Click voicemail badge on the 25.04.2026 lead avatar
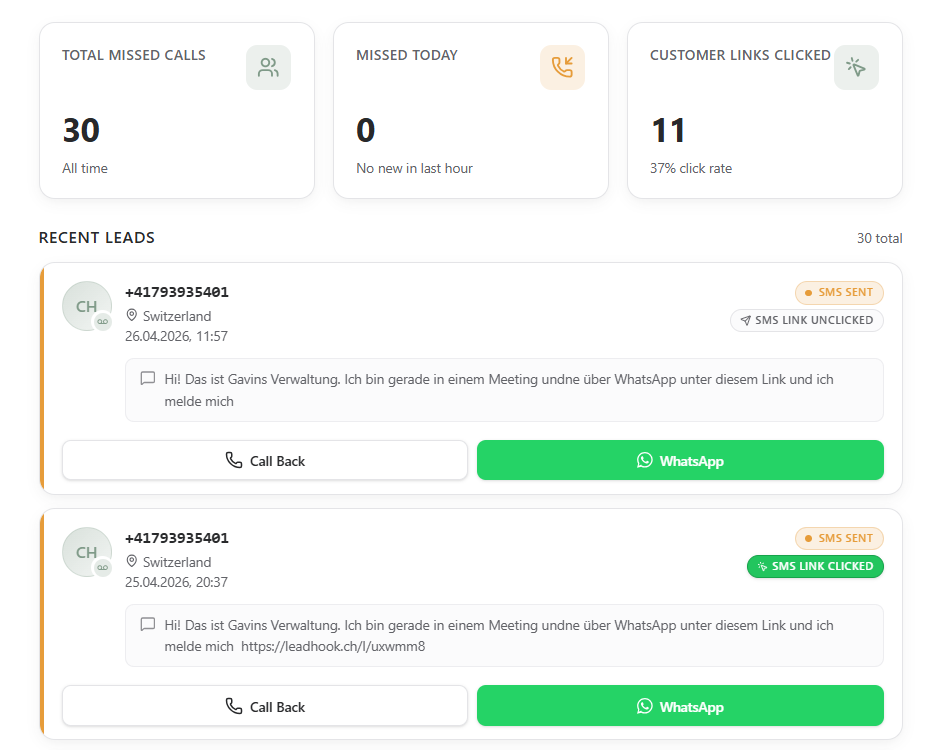 [103, 567]
